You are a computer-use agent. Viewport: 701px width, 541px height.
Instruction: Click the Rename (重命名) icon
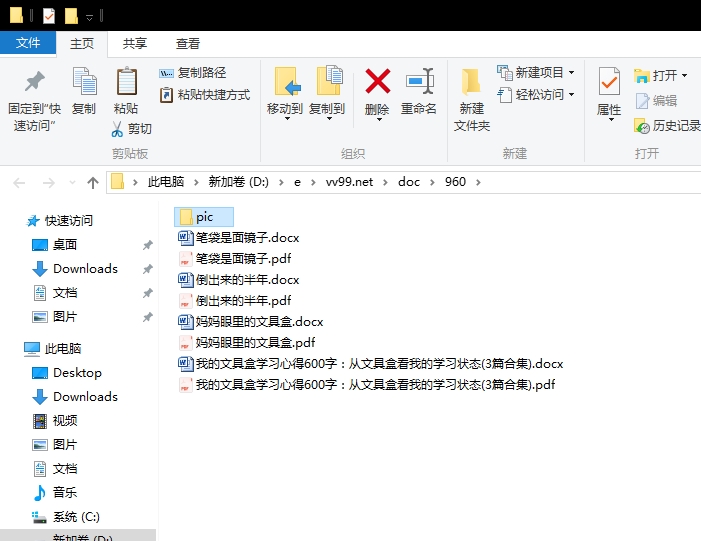(x=419, y=81)
